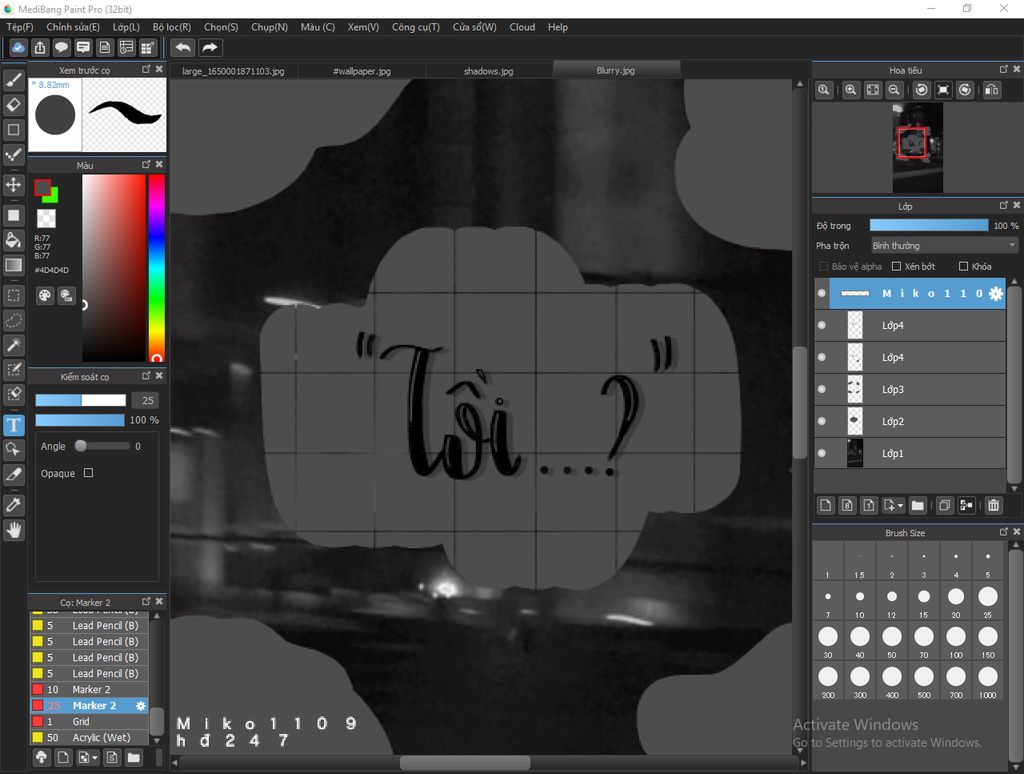Image resolution: width=1024 pixels, height=774 pixels.
Task: Hide the Miko text layer
Action: pyautogui.click(x=822, y=293)
